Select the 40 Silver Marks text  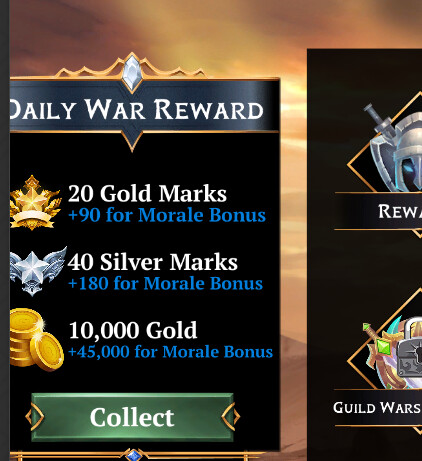(153, 262)
